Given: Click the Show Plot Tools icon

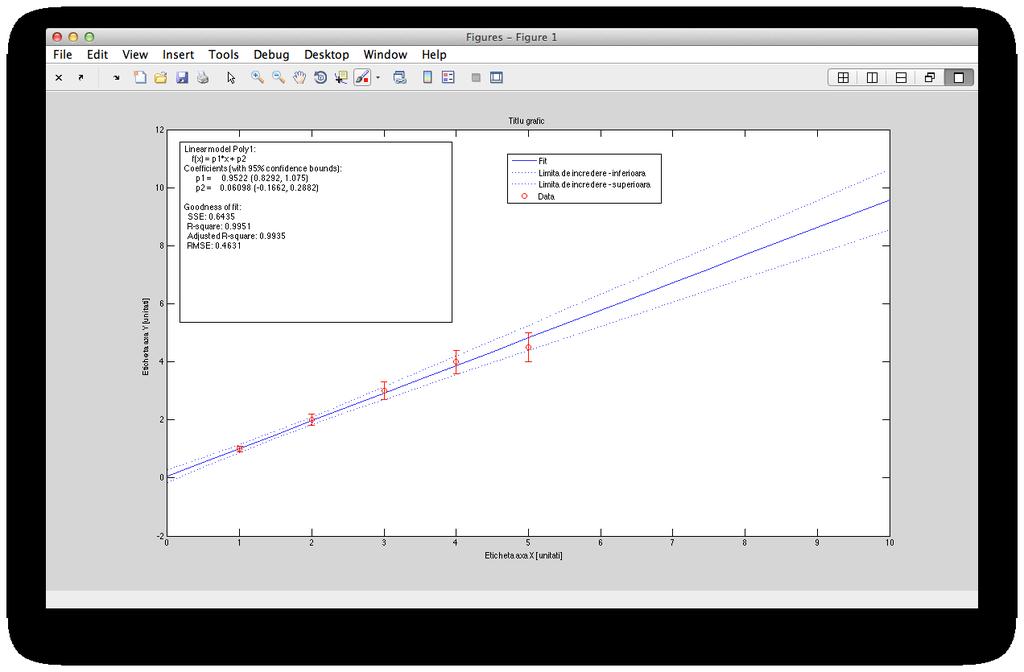Looking at the screenshot, I should (x=496, y=78).
